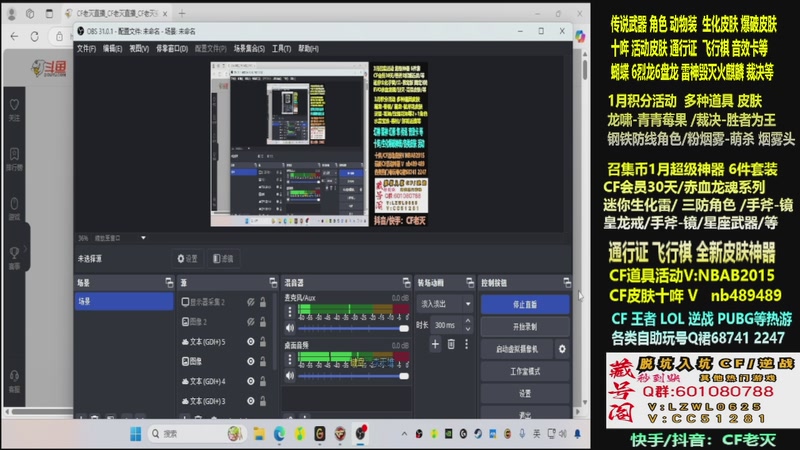Mute the 桌面音频 speaker icon
Viewport: 800px width, 450px height.
point(290,376)
